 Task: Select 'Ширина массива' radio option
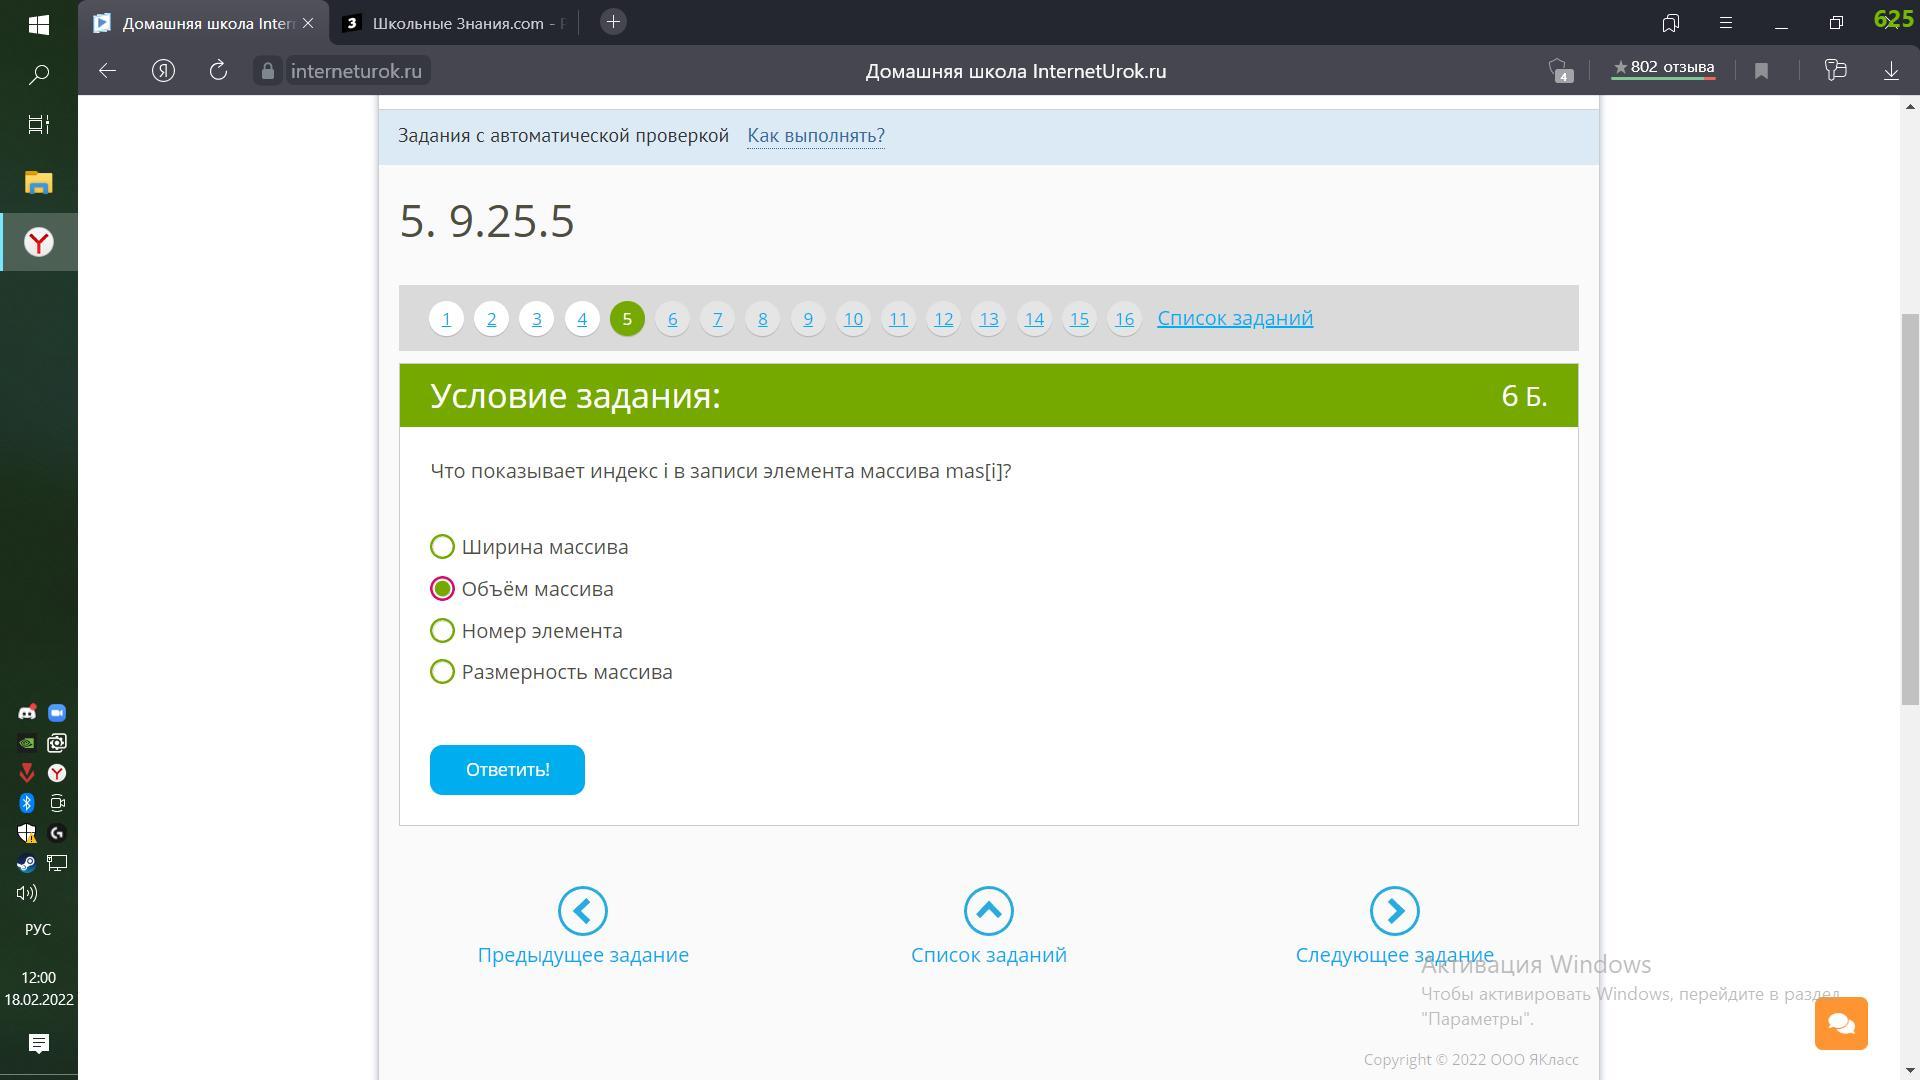[x=442, y=547]
